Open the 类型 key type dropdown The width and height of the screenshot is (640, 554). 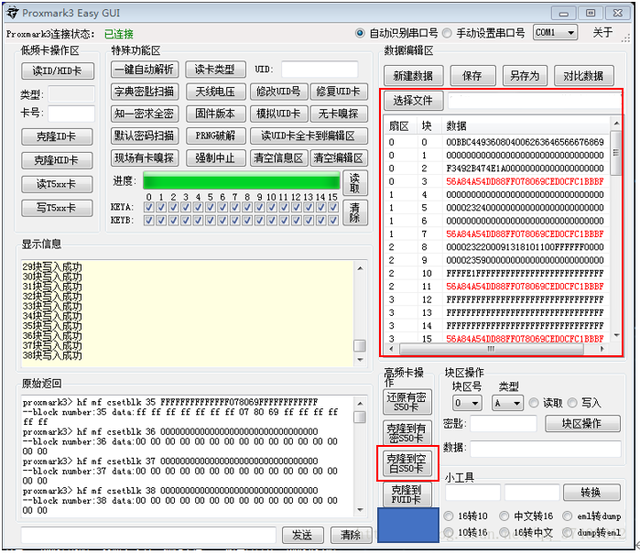coord(509,403)
